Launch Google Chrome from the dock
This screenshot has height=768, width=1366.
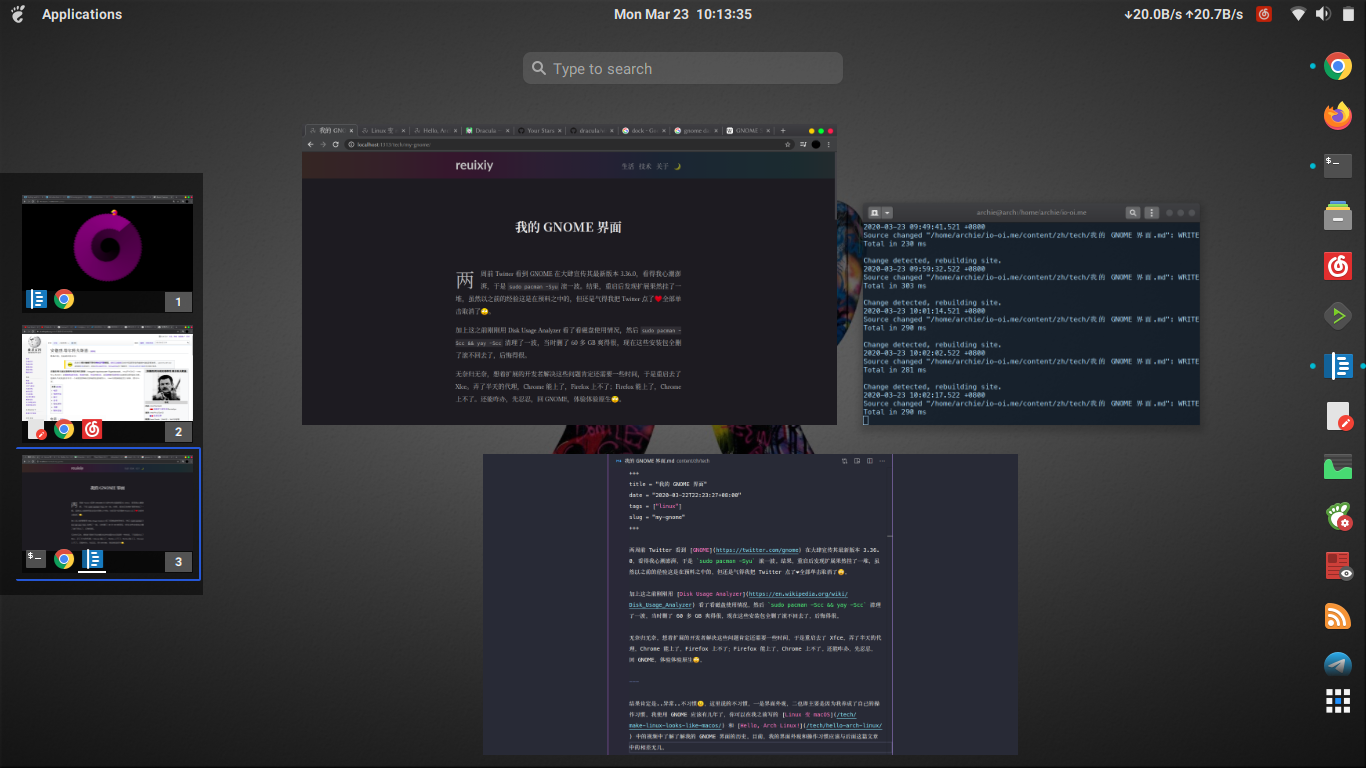click(1338, 66)
